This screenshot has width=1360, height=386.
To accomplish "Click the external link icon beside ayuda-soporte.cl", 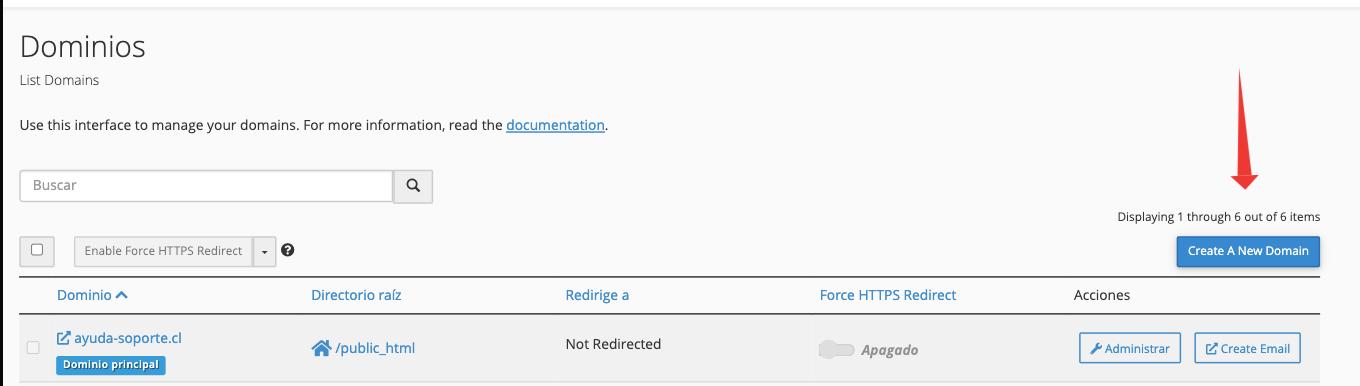I will [x=64, y=338].
